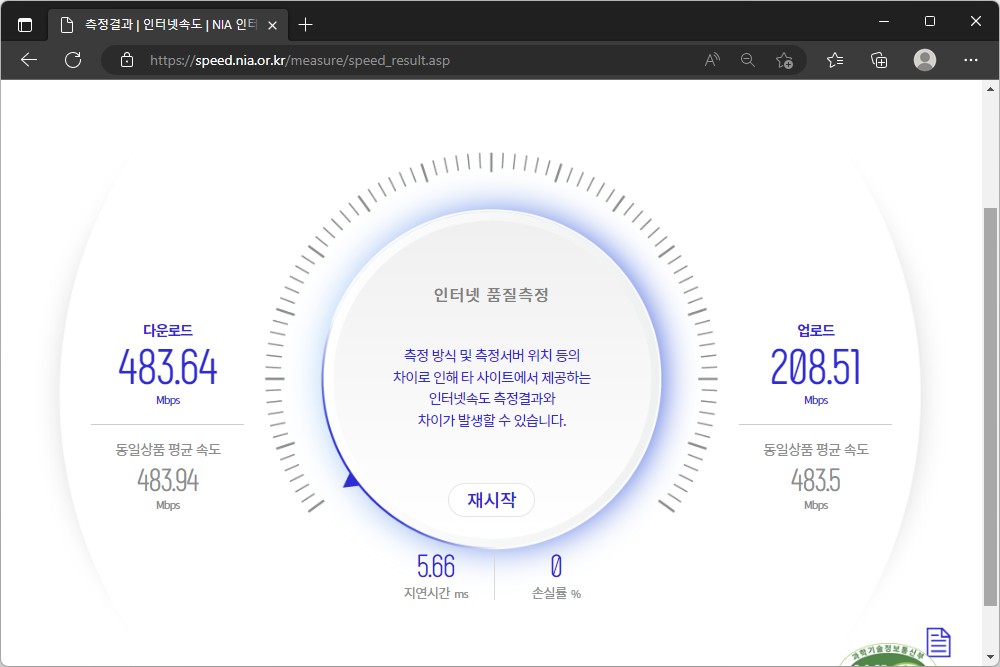The image size is (1000, 667).
Task: Click the speed.nia.or.kr address bar
Action: click(x=408, y=60)
